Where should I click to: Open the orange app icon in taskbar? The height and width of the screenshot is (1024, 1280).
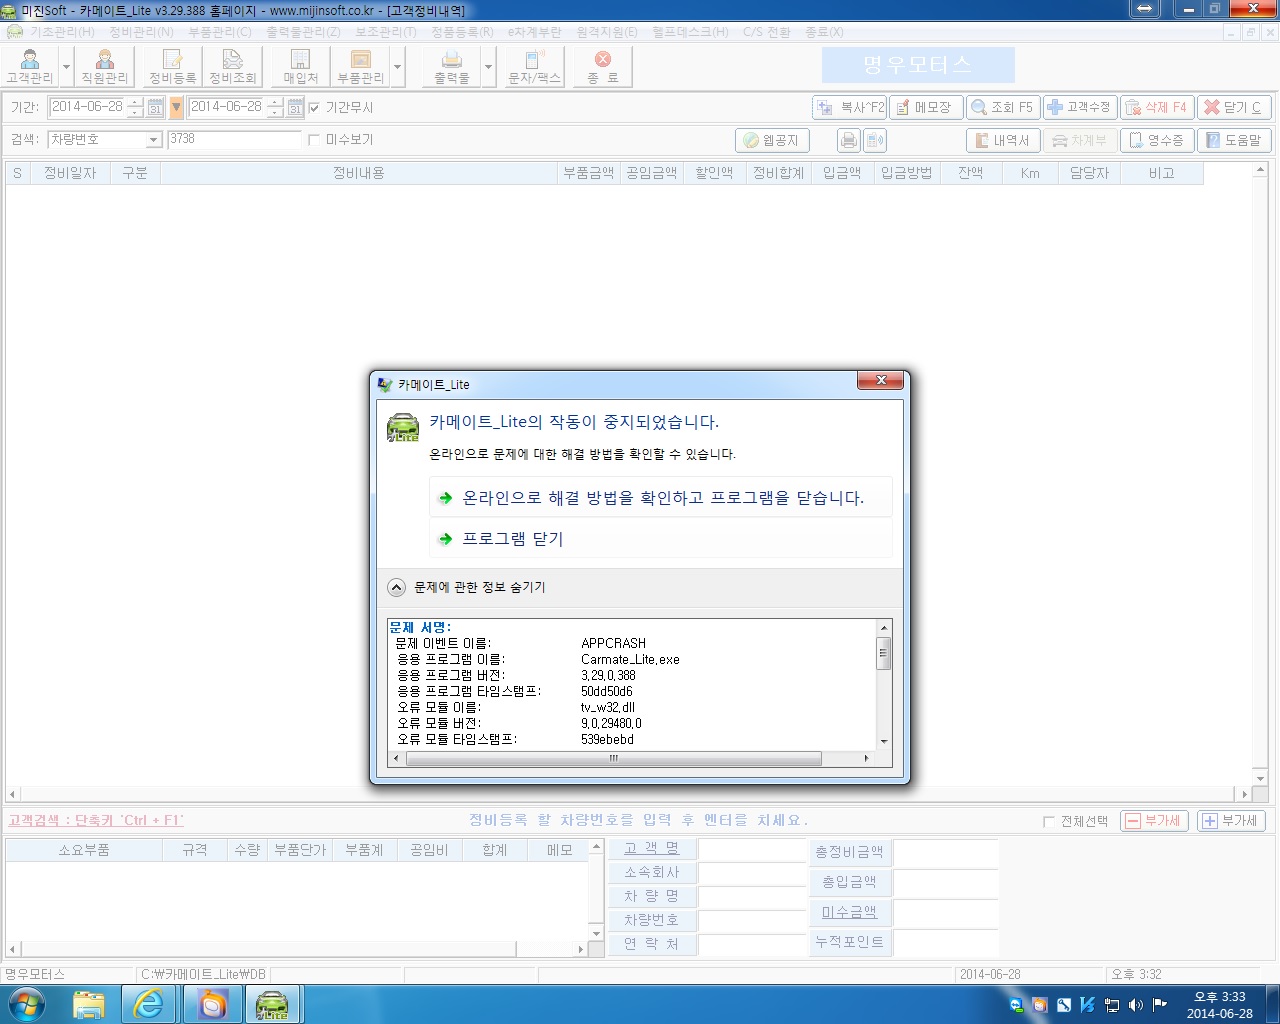point(212,1004)
